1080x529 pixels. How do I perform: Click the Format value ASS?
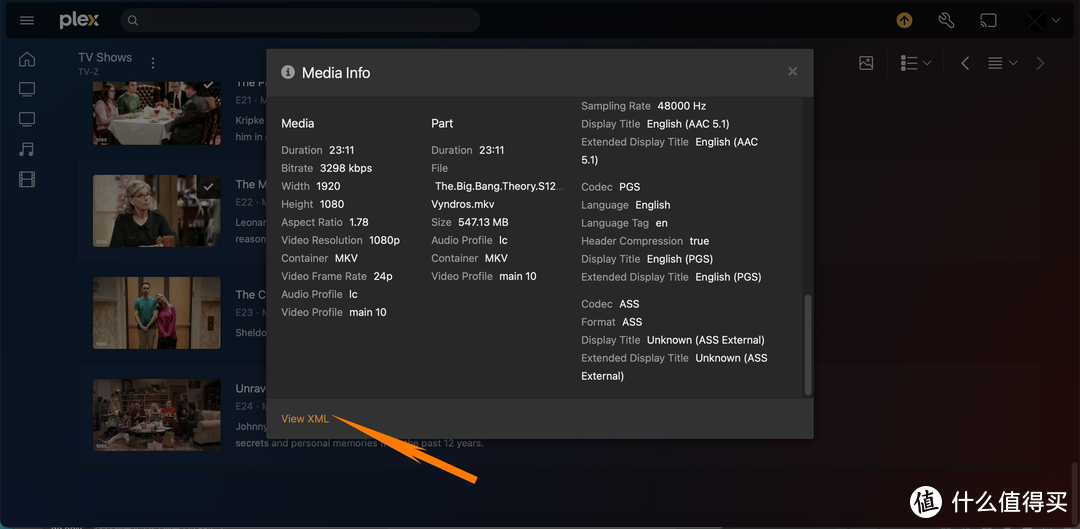tap(632, 322)
